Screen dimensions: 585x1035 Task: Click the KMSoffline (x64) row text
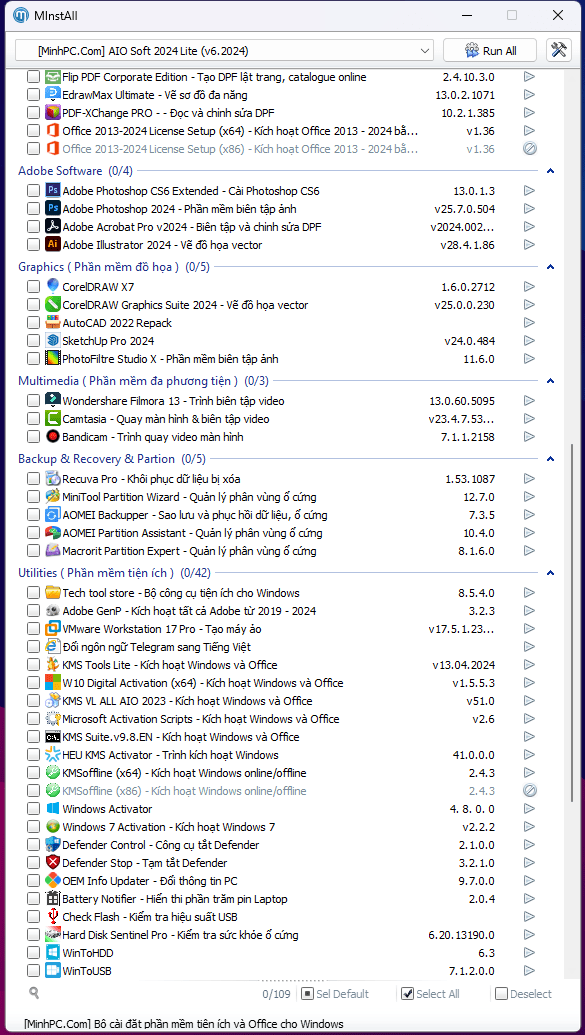point(184,772)
